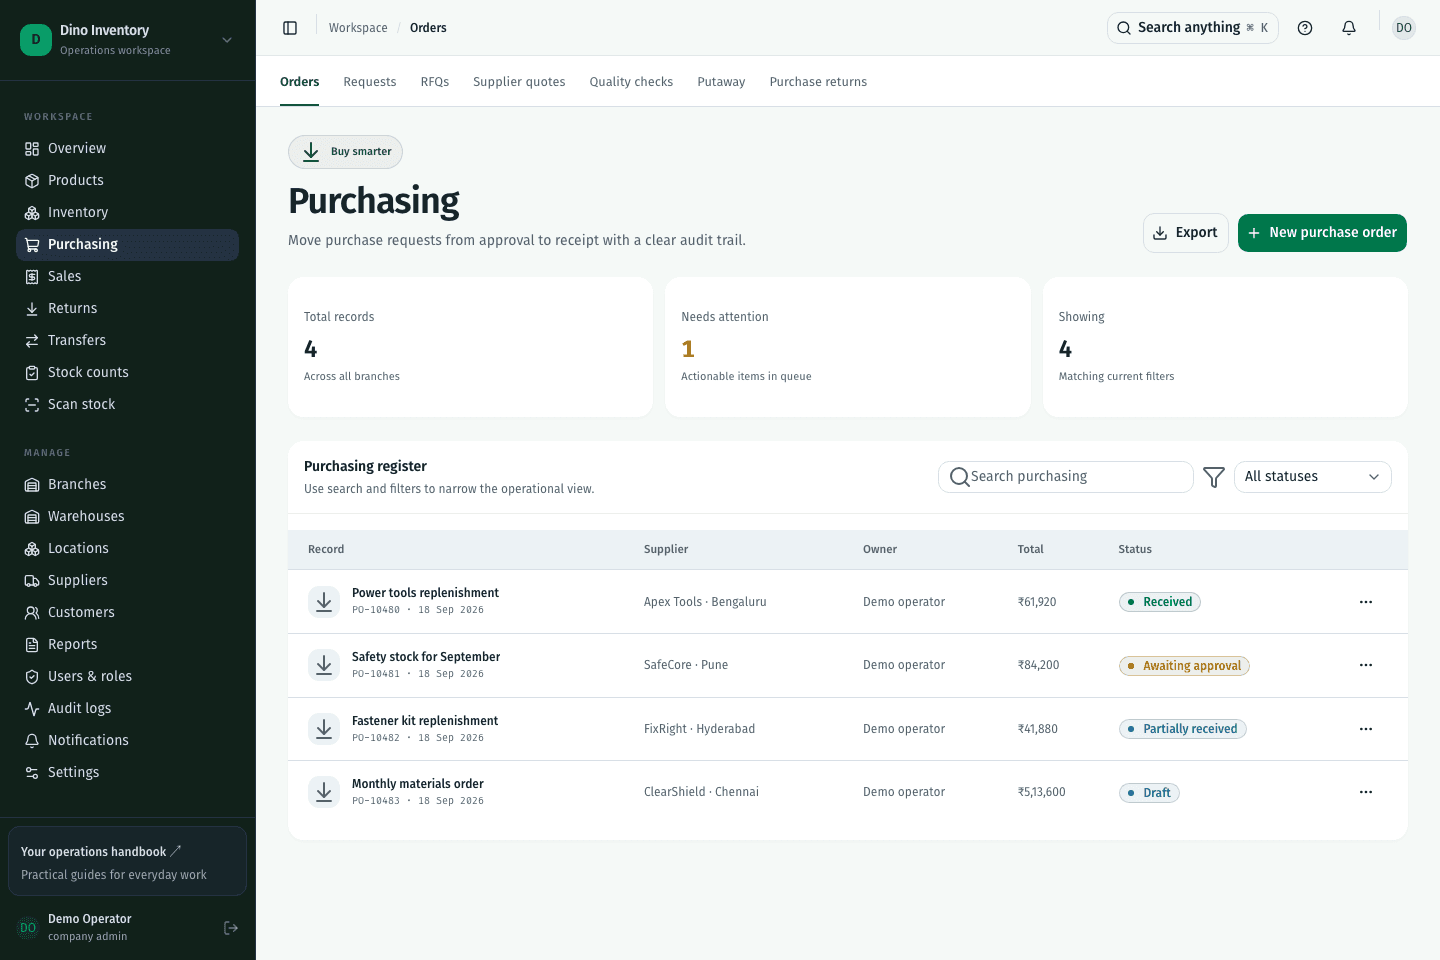This screenshot has height=960, width=1440.
Task: Click the Needs attention card
Action: [848, 347]
